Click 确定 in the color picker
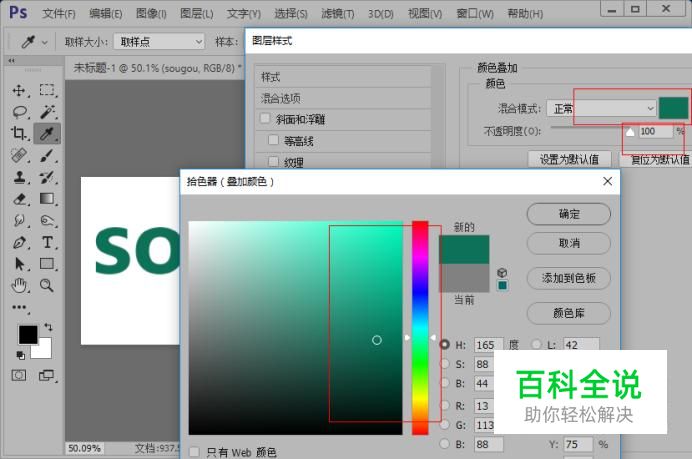Image resolution: width=692 pixels, height=459 pixels. tap(568, 214)
